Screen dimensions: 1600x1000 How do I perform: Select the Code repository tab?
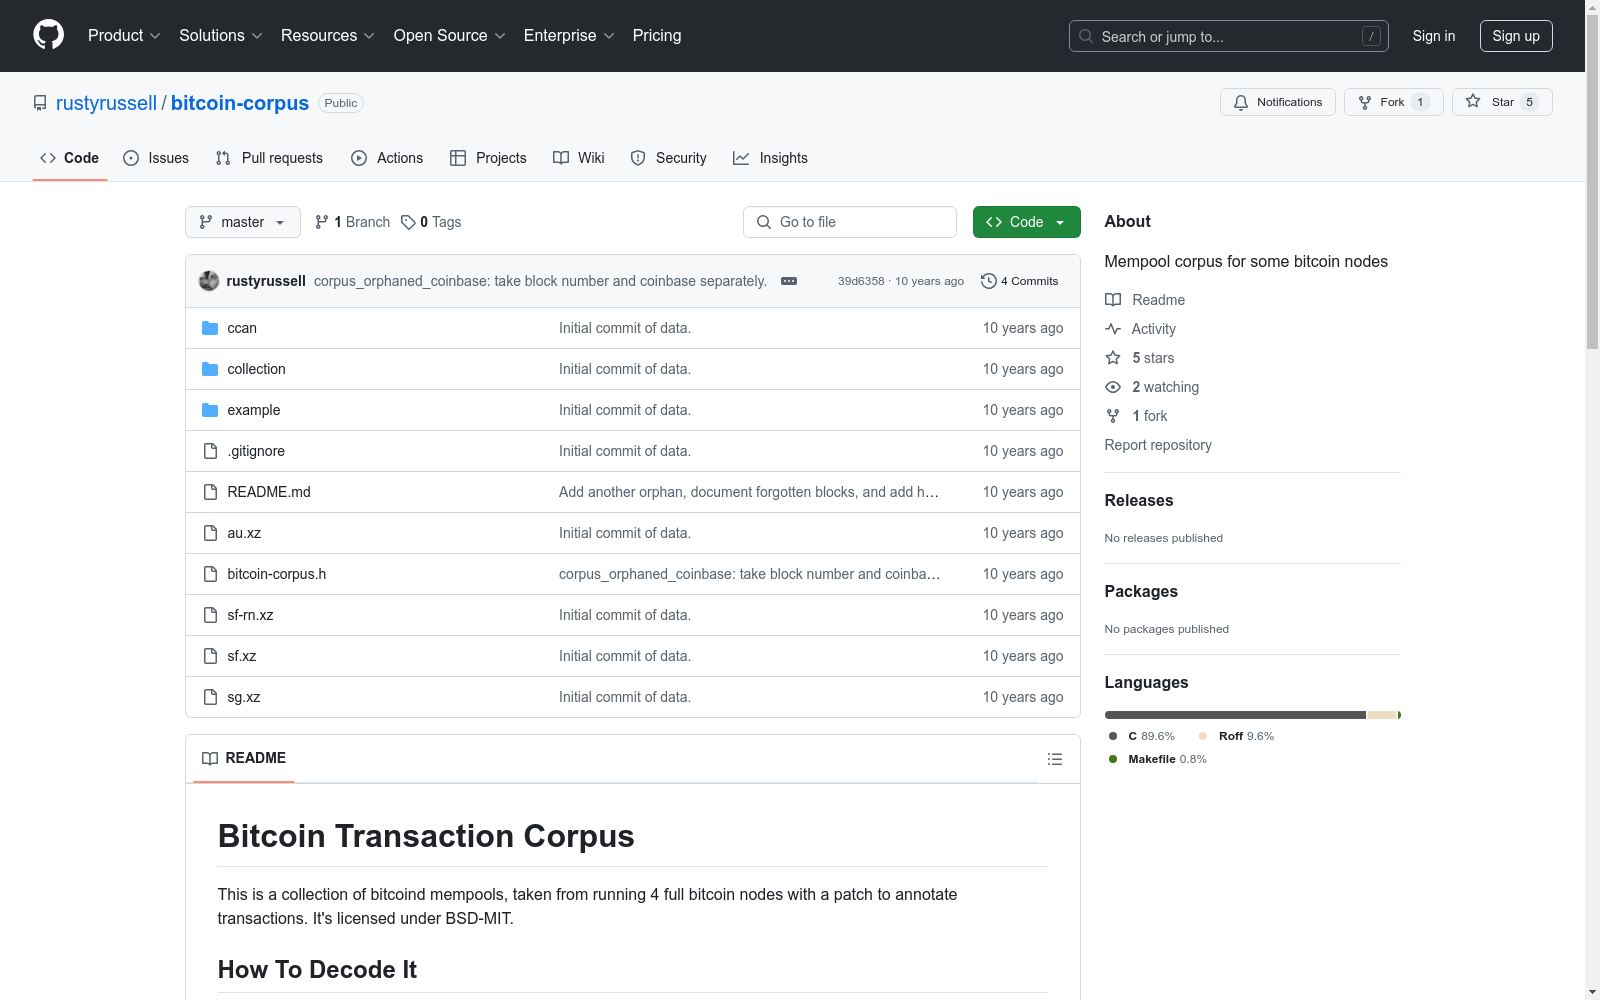(70, 158)
